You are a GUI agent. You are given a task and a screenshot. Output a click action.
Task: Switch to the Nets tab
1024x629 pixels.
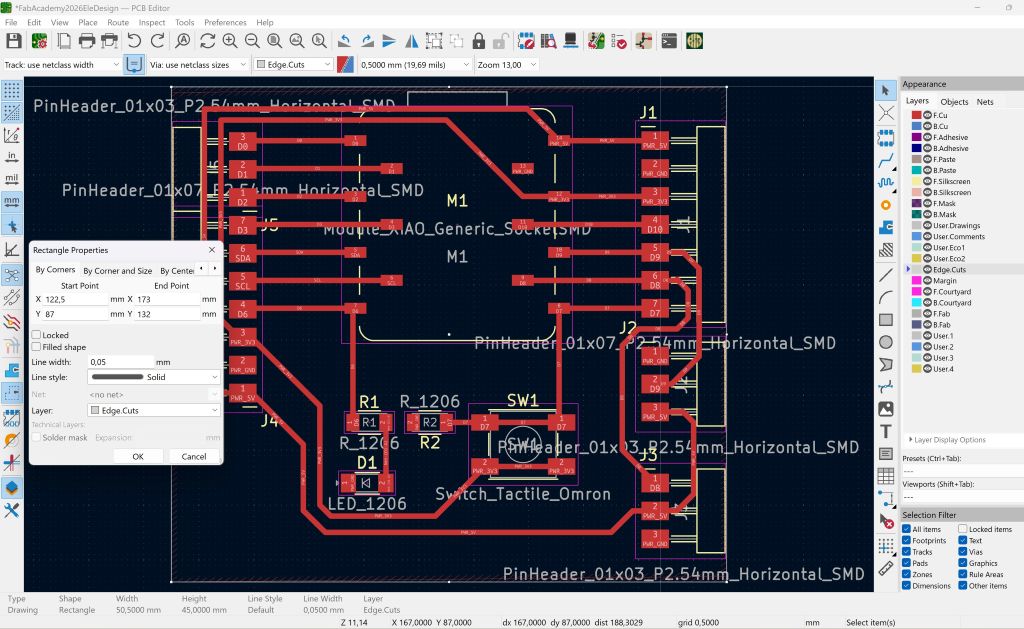(x=985, y=102)
